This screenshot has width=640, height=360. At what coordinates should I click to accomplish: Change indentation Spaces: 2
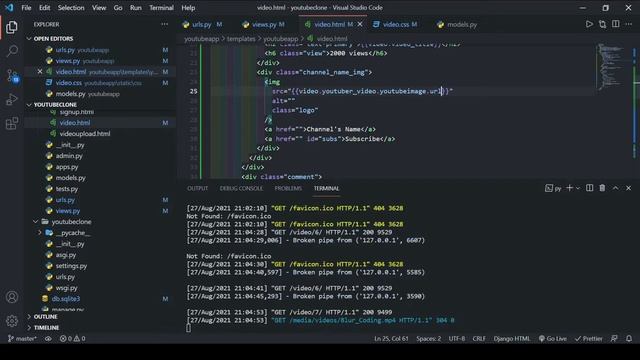point(429,338)
